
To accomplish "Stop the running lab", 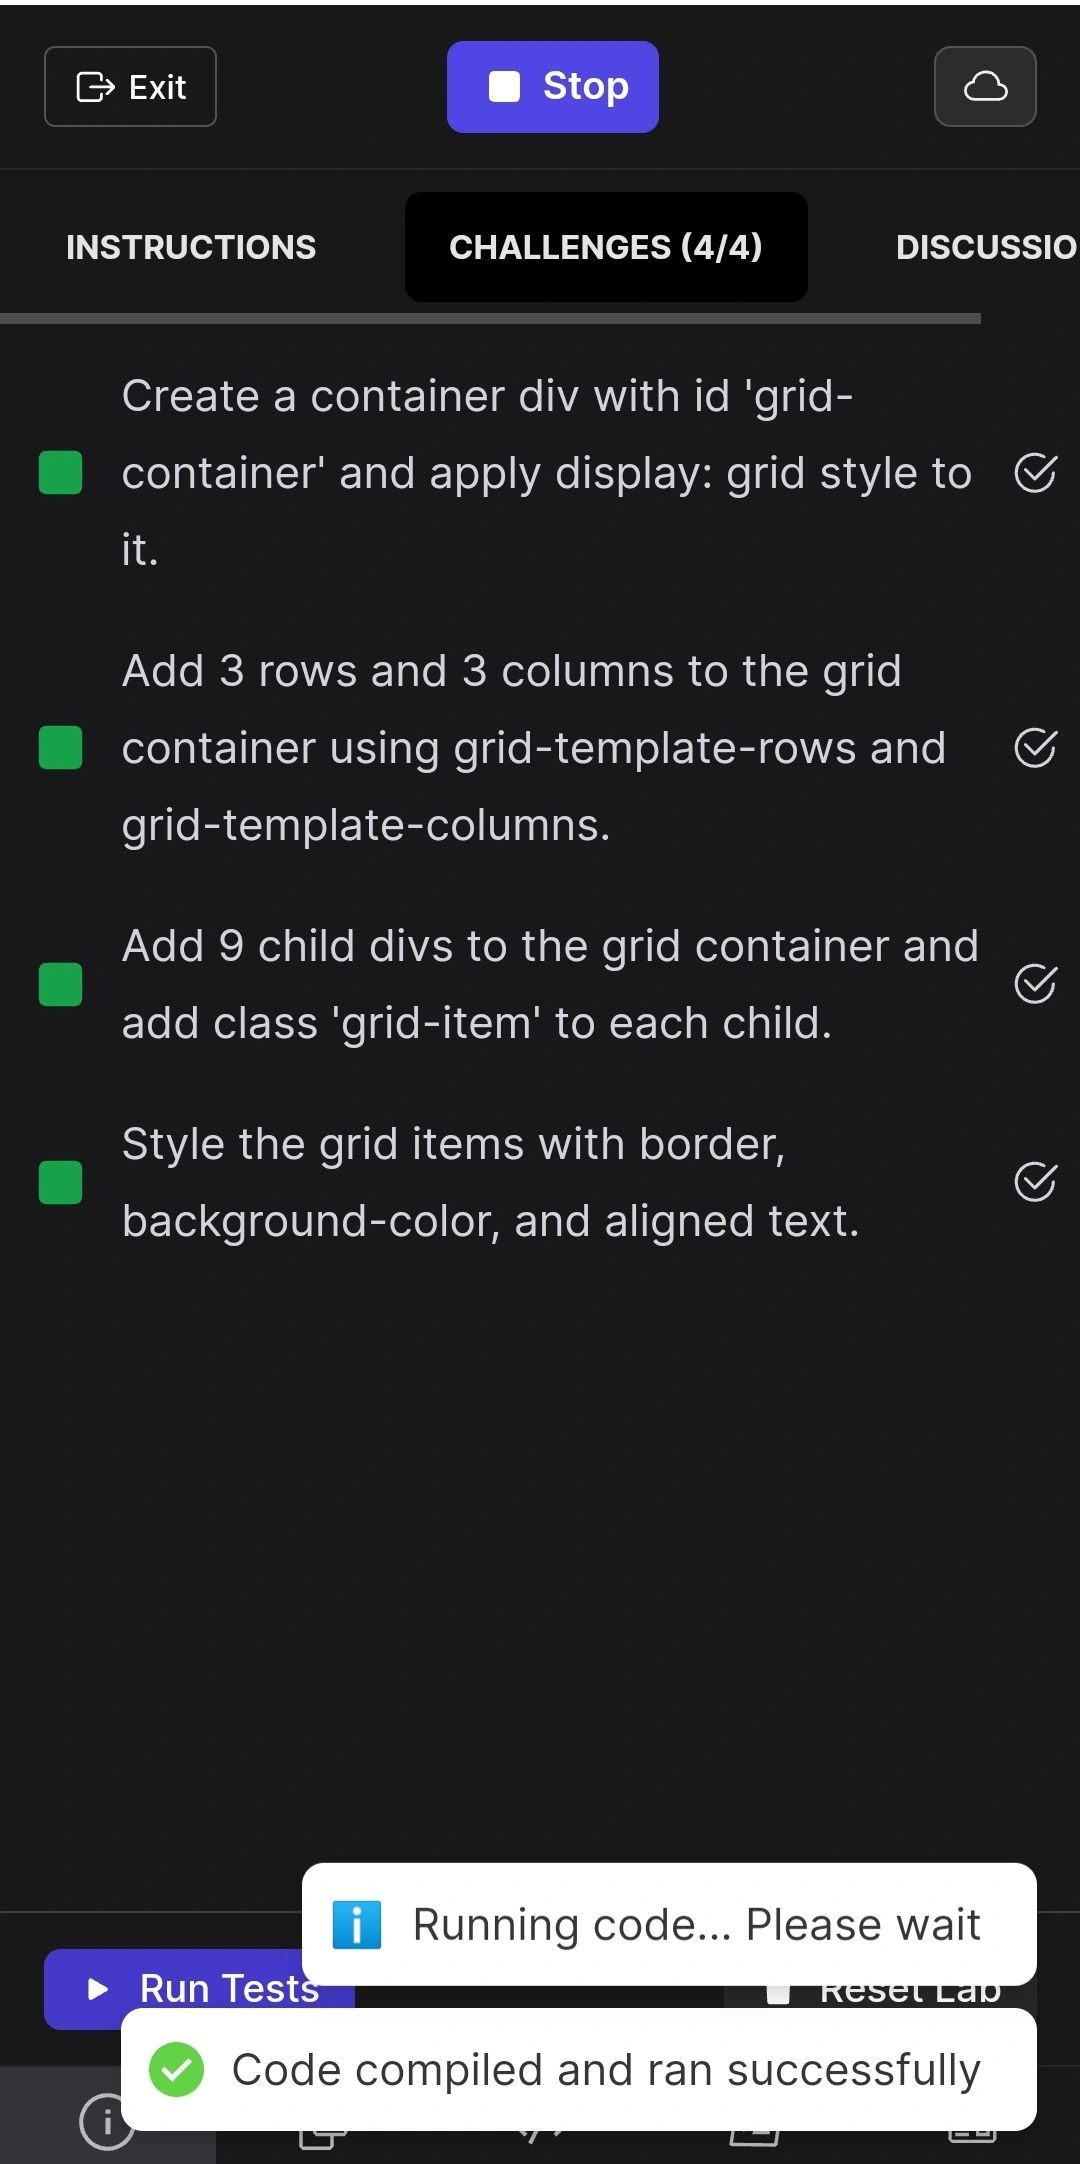I will [x=553, y=87].
